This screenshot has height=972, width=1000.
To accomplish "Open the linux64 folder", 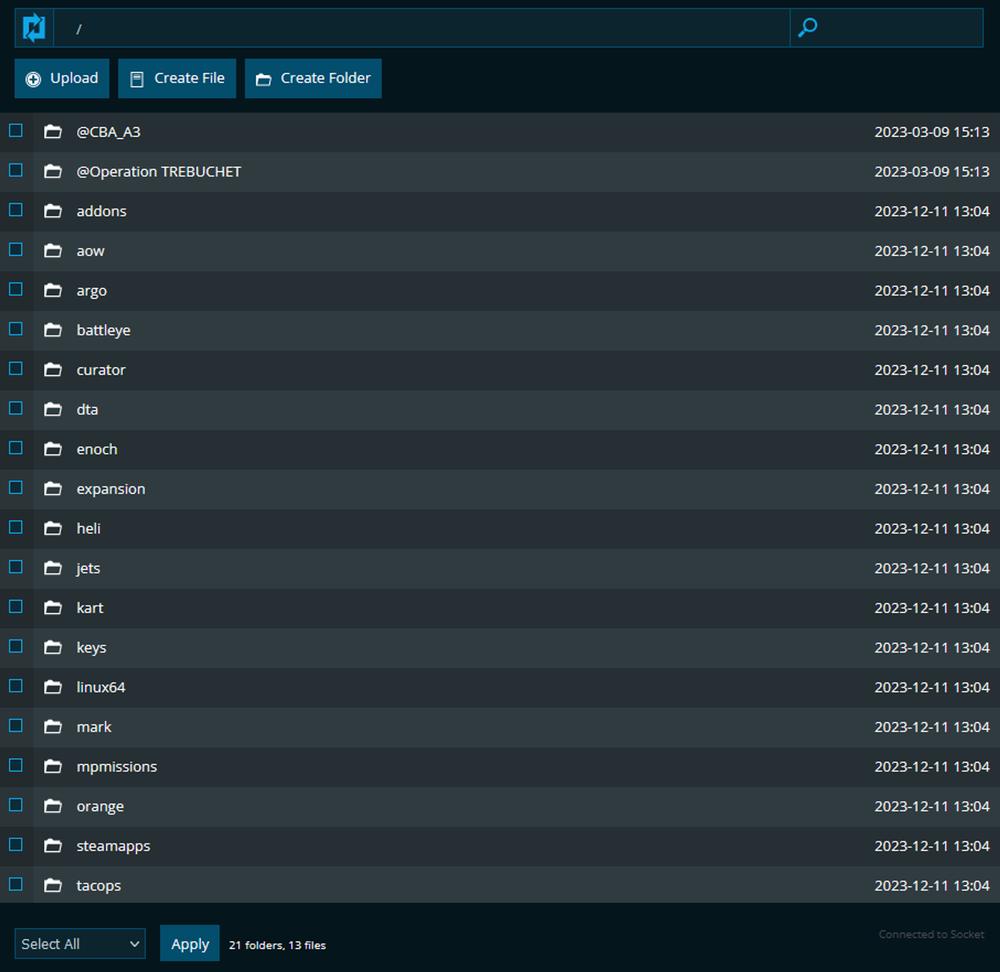I will point(99,687).
